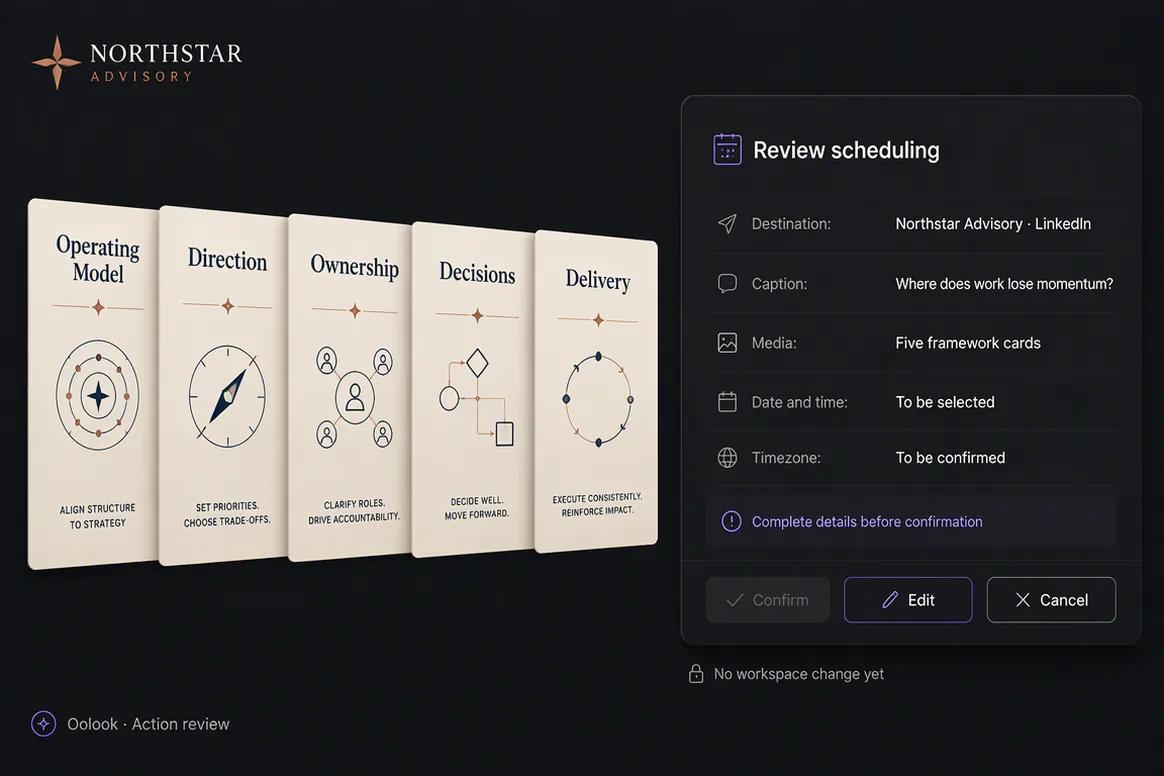Click the Ownership people network icon
This screenshot has height=776, width=1164.
coord(355,397)
